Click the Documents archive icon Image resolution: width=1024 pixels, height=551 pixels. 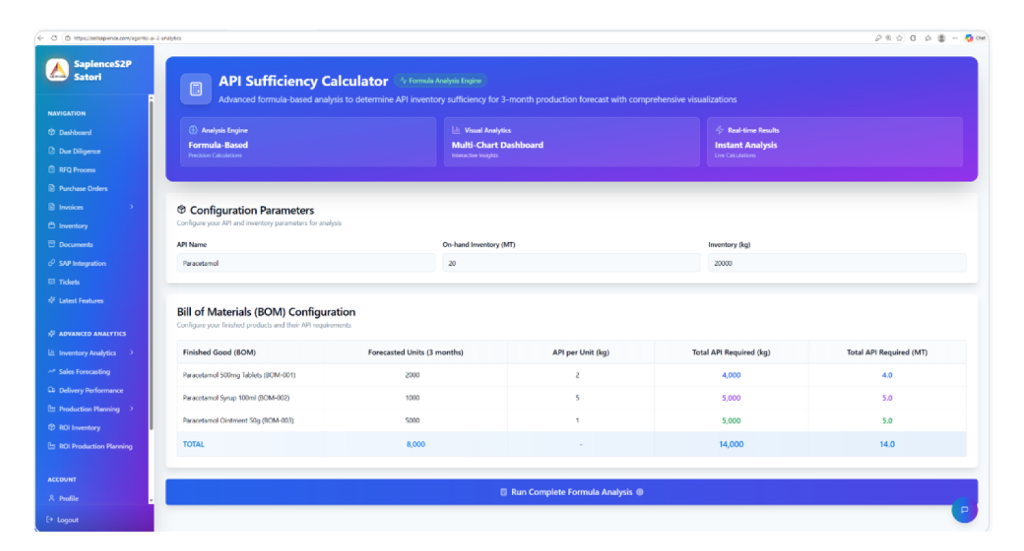pos(52,244)
